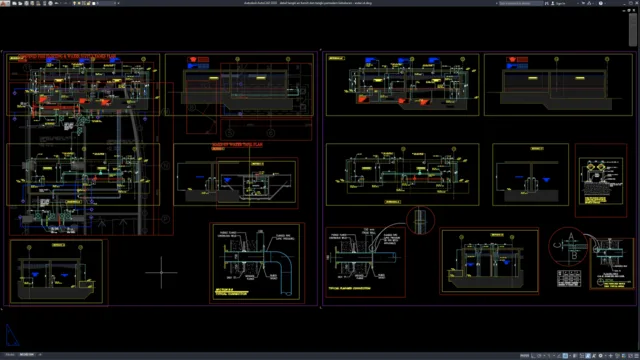Open the Autodesk App Store cart icon
640x360 pixels.
[x=583, y=3]
